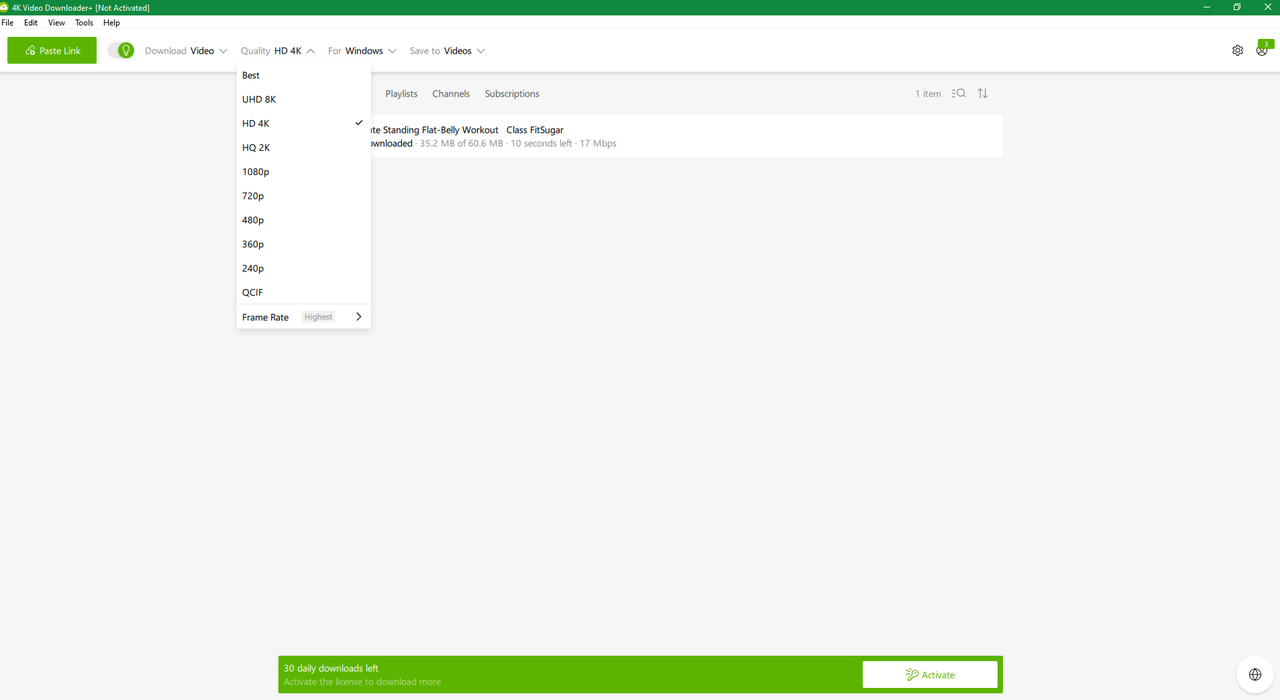1280x700 pixels.
Task: Open the Save to Videos dropdown
Action: coord(447,51)
